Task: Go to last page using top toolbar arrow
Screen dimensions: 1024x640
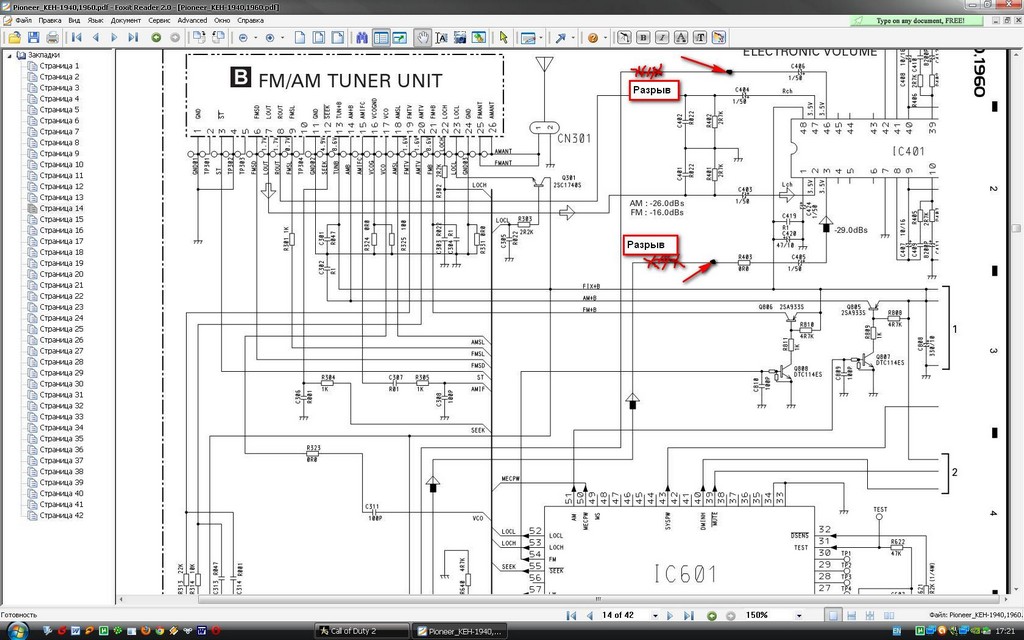Action: point(133,38)
